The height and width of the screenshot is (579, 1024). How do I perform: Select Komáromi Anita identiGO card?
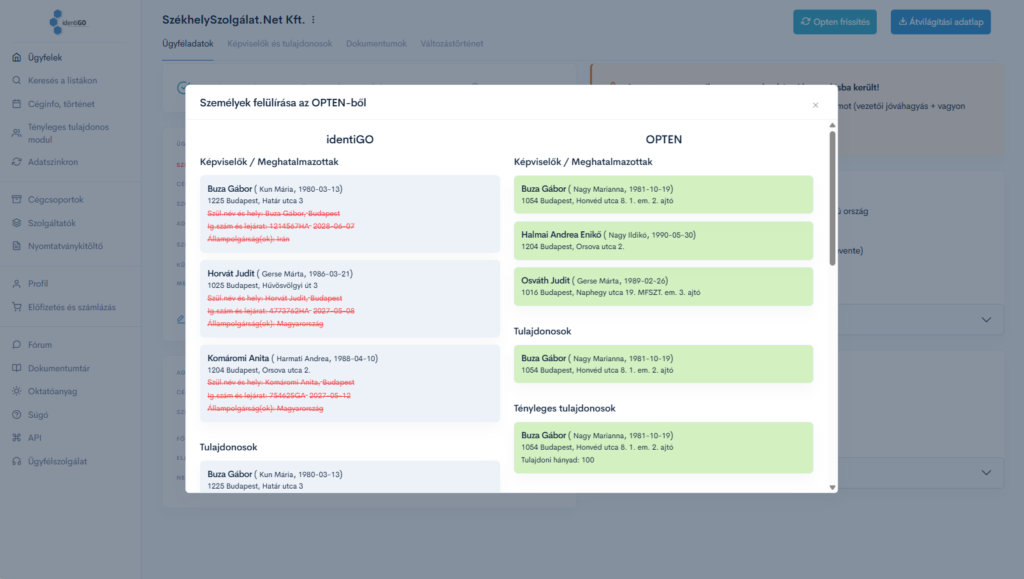350,383
